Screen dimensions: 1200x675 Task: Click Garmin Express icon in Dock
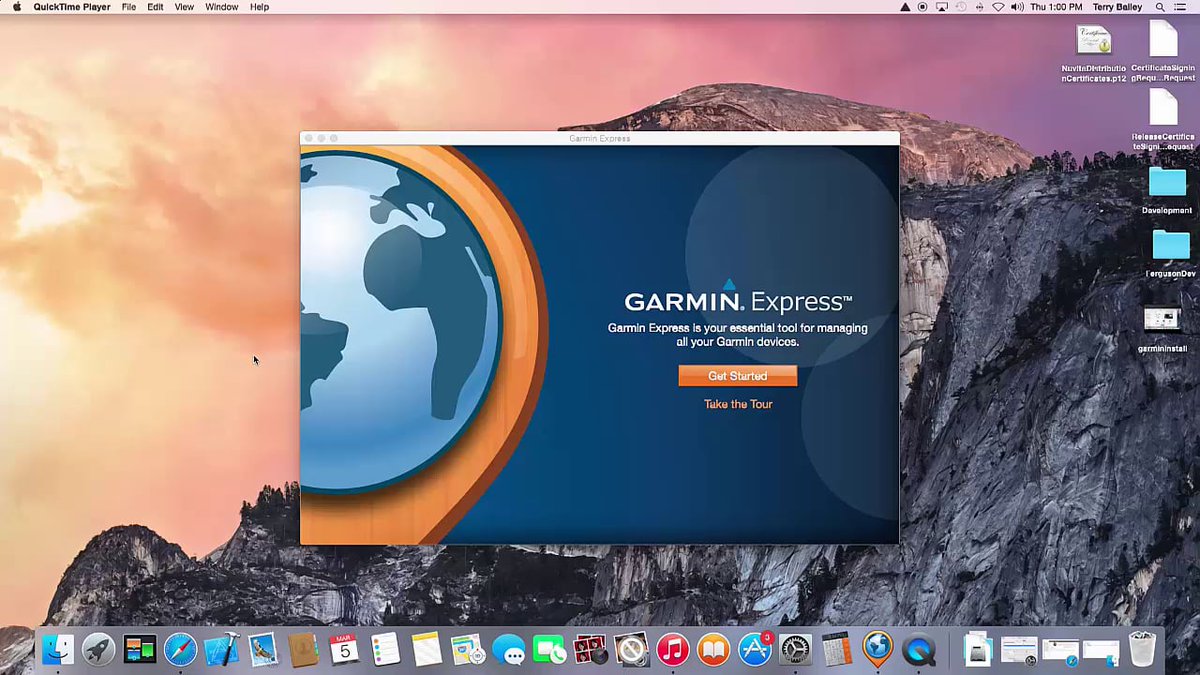point(878,650)
